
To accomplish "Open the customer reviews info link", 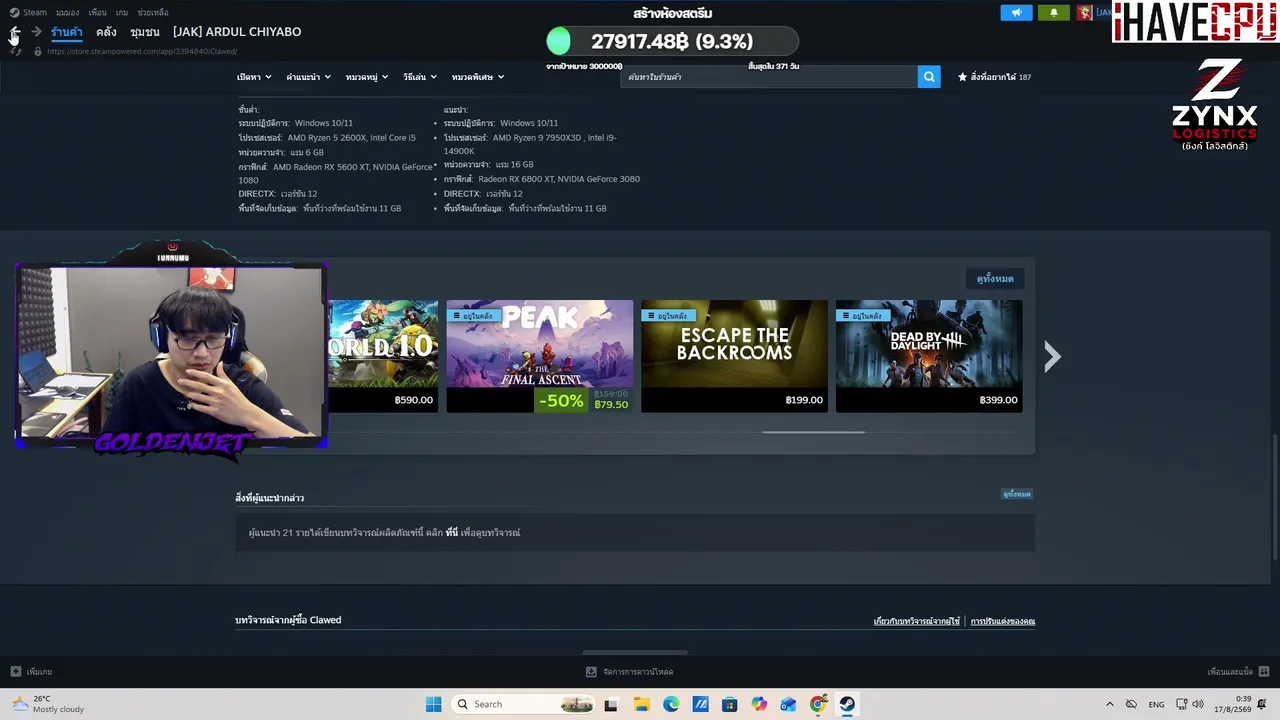I will [x=917, y=621].
